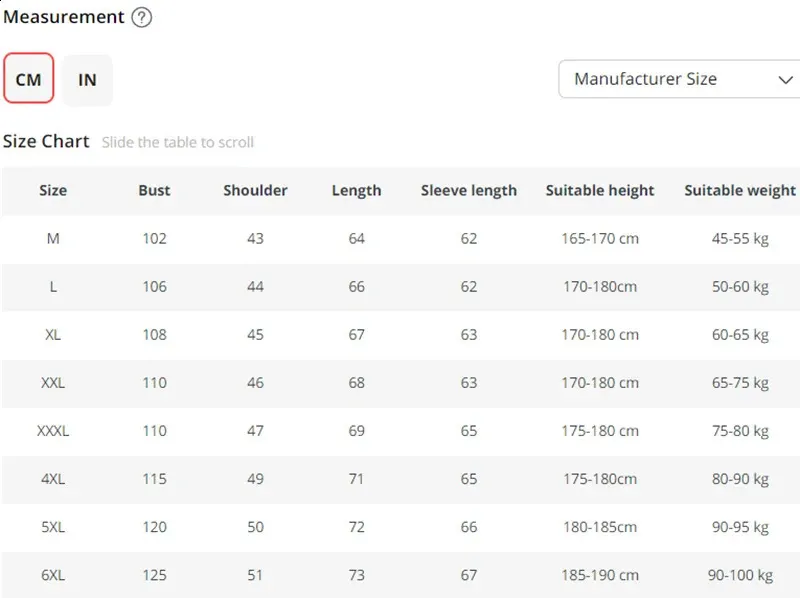Click the L suitable height 170-180cm cell
Viewport: 800px width, 598px height.
[x=600, y=286]
